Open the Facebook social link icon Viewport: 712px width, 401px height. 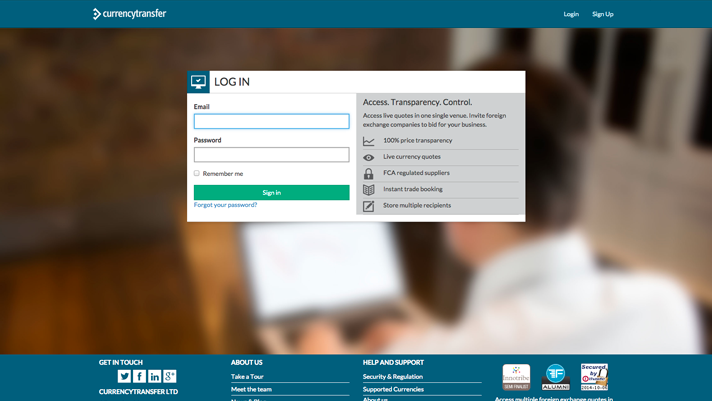pos(139,376)
